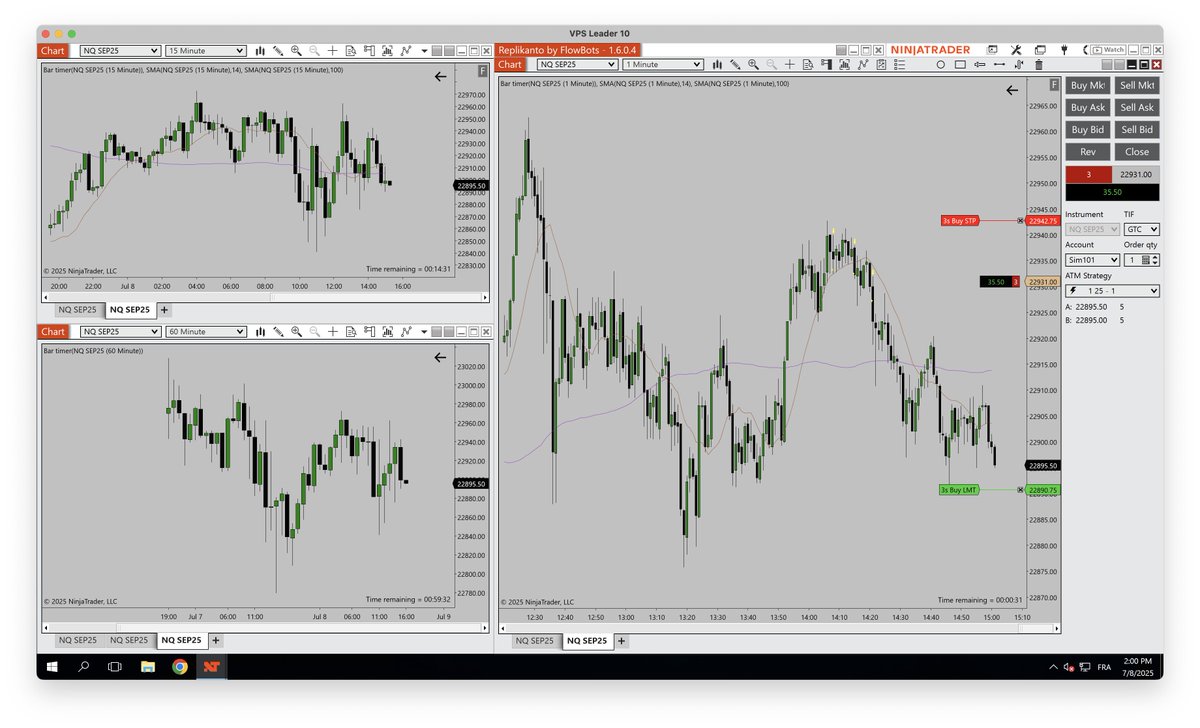Toggle F fixed-scale button in 1 Minute chart
Image resolution: width=1200 pixels, height=728 pixels.
click(1054, 85)
